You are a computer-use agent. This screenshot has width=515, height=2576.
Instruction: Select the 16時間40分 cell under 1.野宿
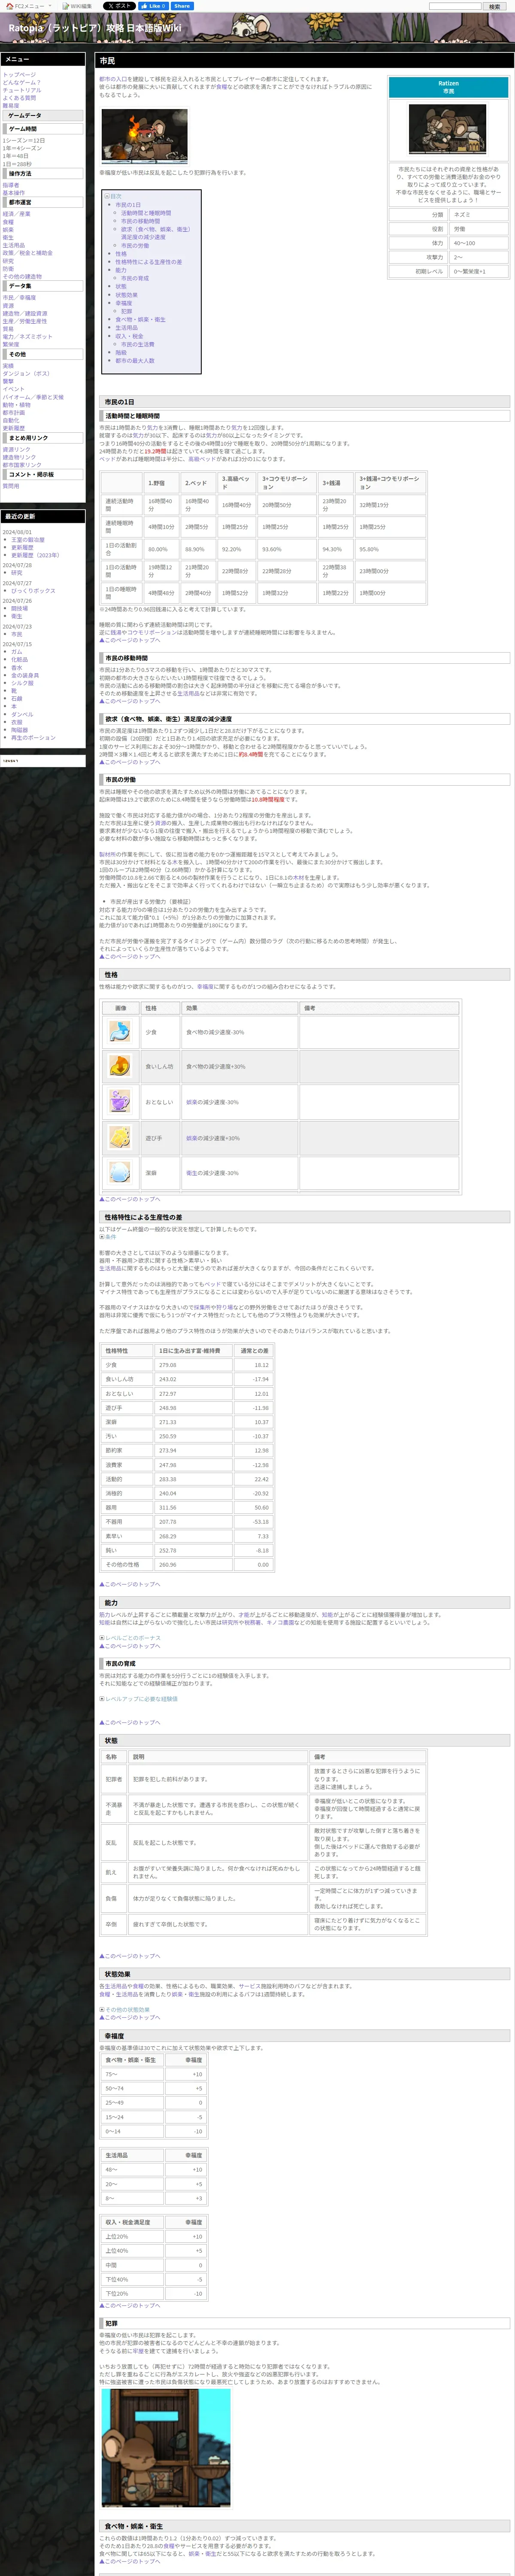[161, 504]
